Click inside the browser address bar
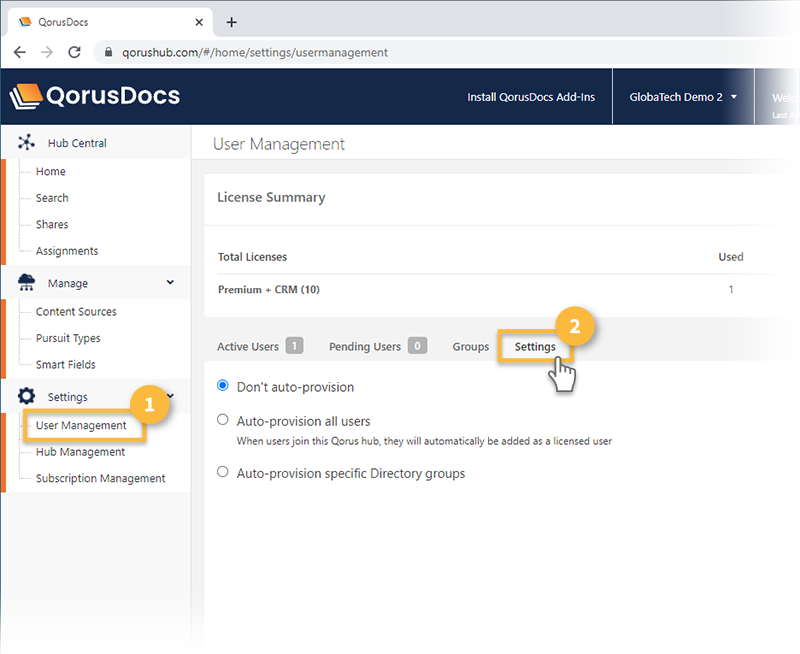Screen dimensions: 800x654 [300, 53]
